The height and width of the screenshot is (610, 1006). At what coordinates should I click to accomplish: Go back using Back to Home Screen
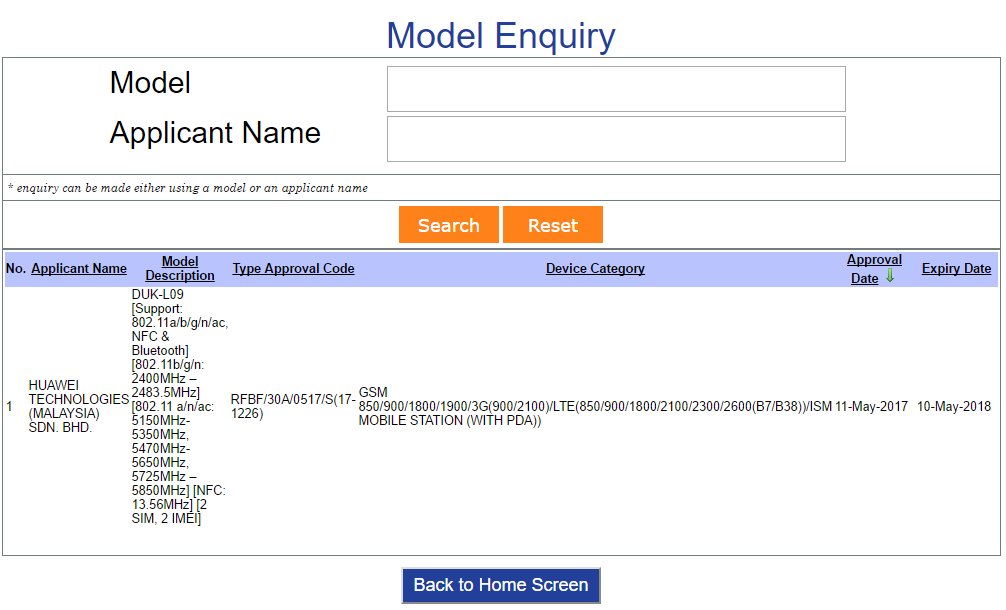[501, 585]
